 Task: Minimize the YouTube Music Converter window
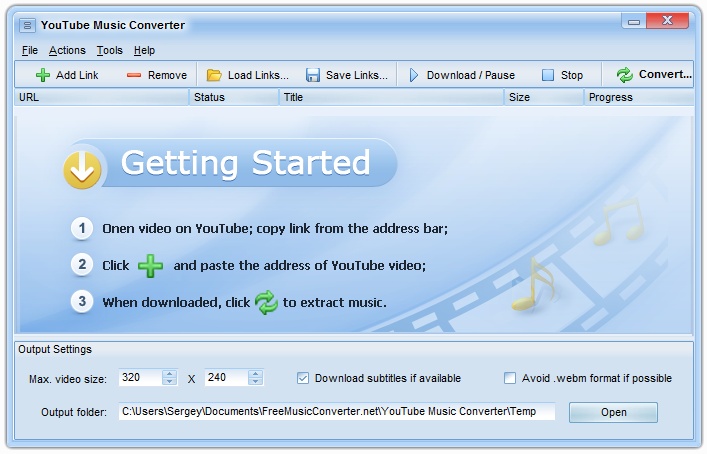[634, 21]
